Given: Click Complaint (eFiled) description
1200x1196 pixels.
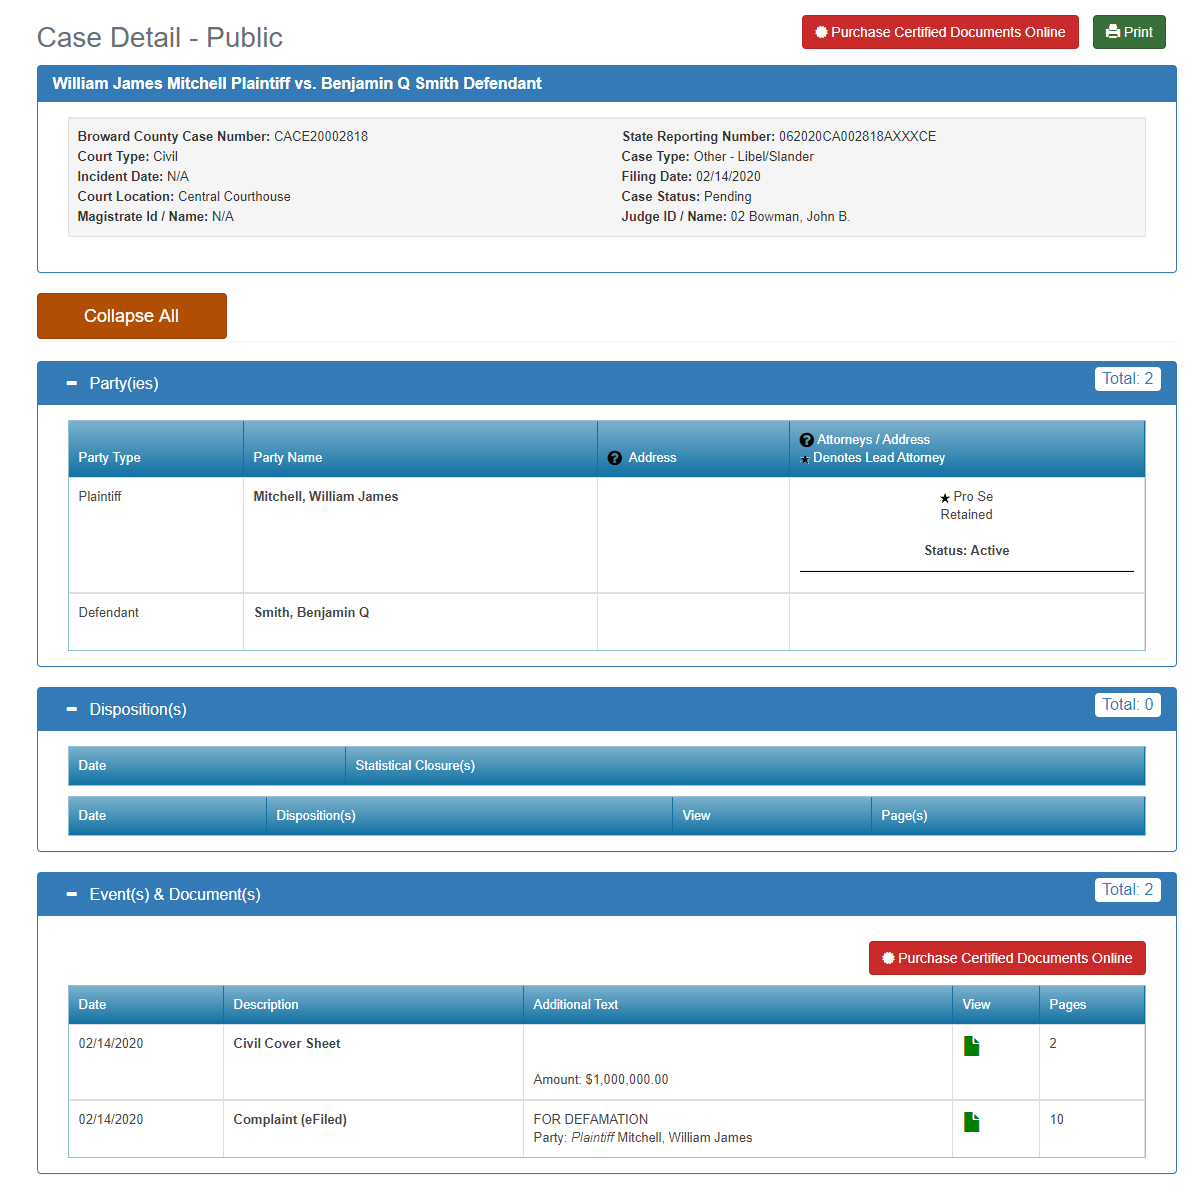Looking at the screenshot, I should (x=290, y=1119).
